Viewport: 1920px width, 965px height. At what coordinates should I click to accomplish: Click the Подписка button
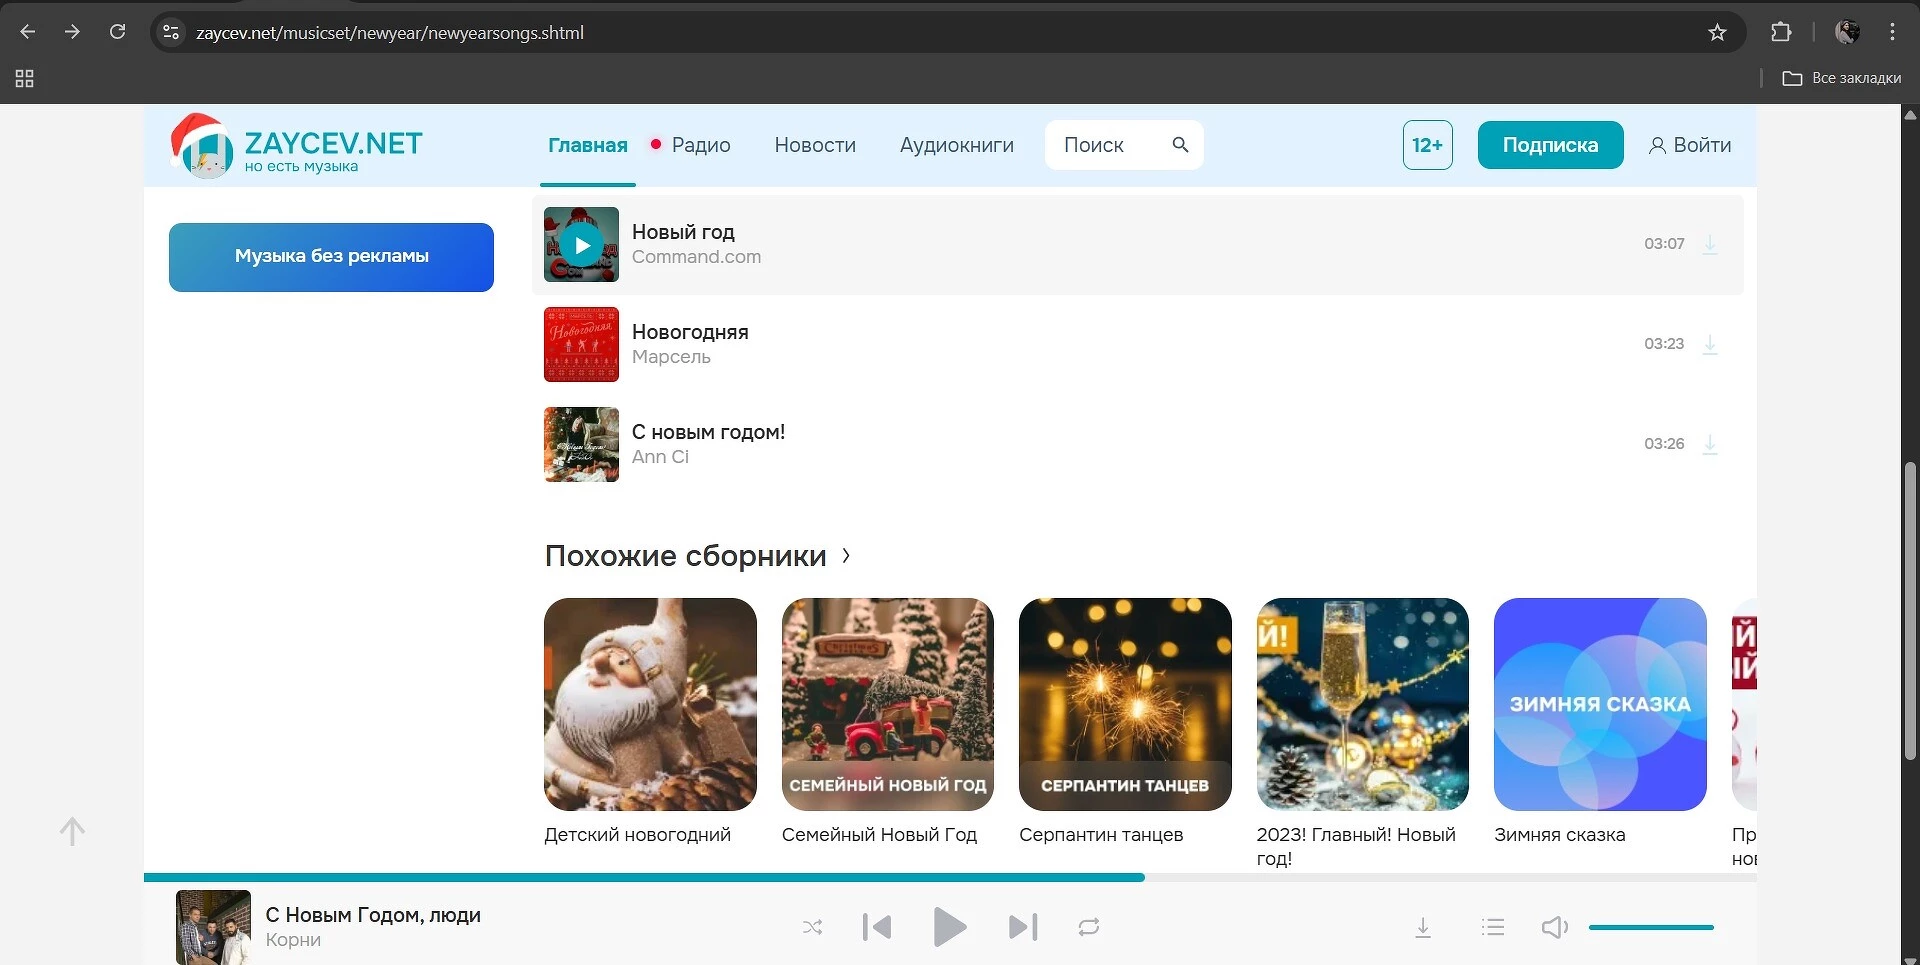tap(1550, 145)
